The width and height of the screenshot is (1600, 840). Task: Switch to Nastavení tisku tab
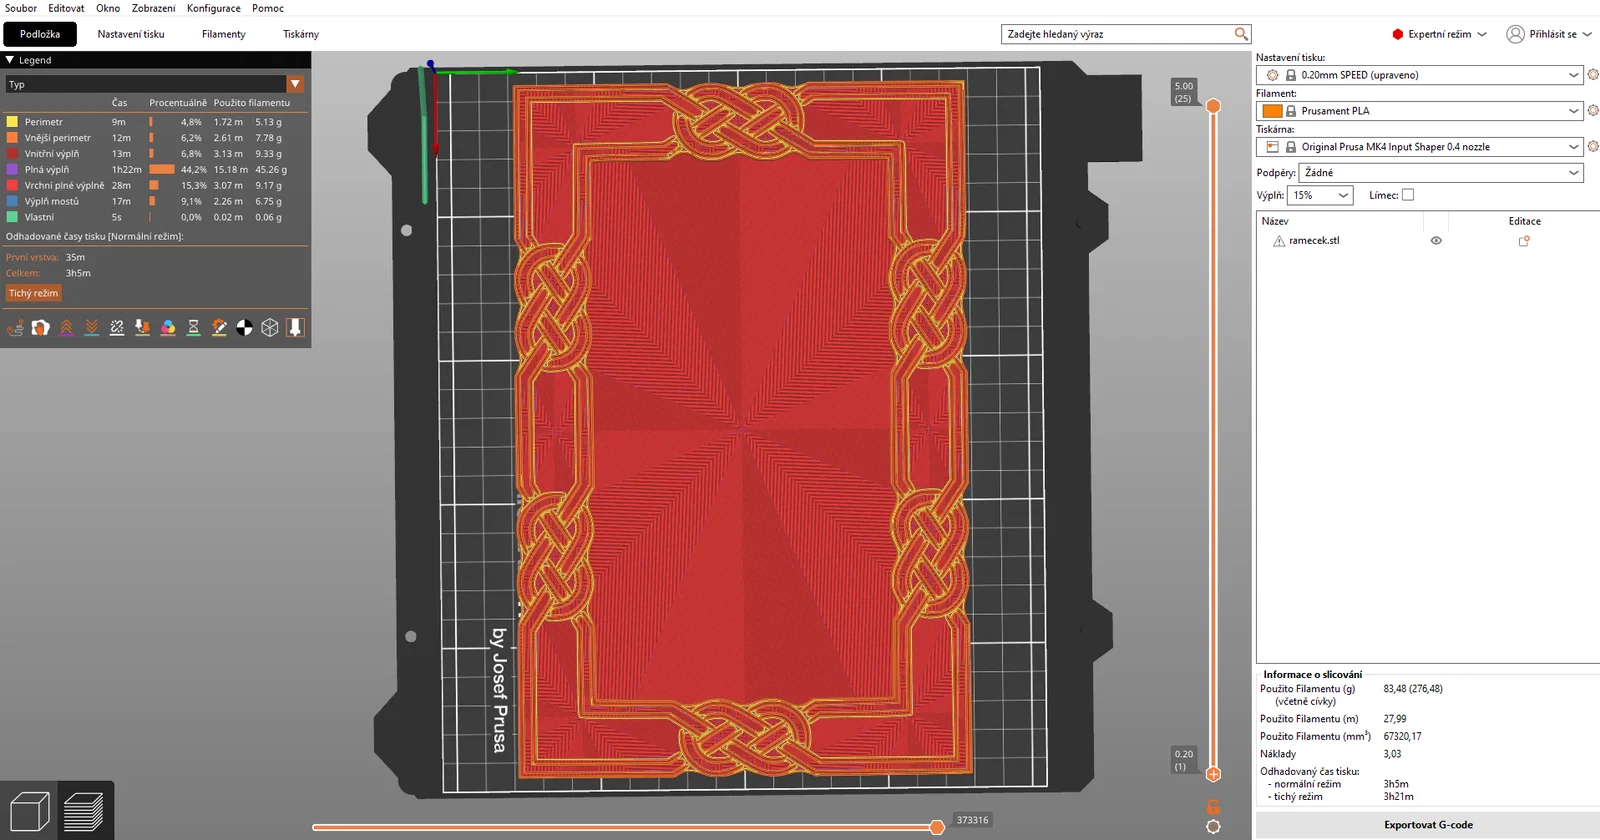pos(131,34)
